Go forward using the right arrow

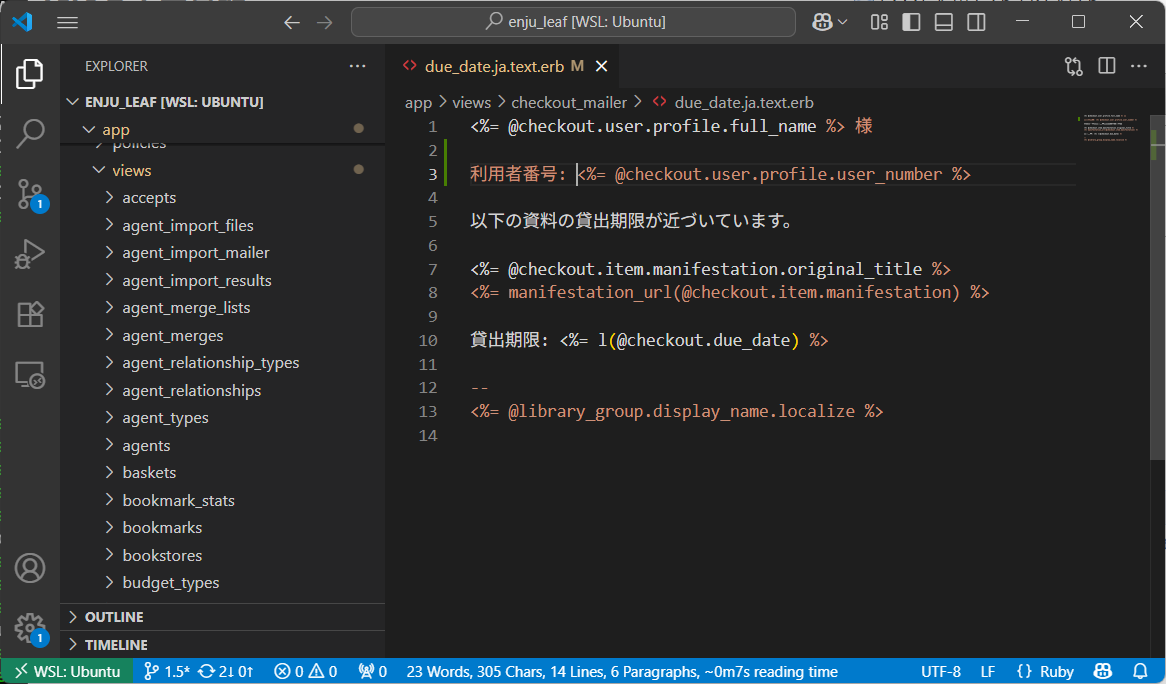(325, 22)
